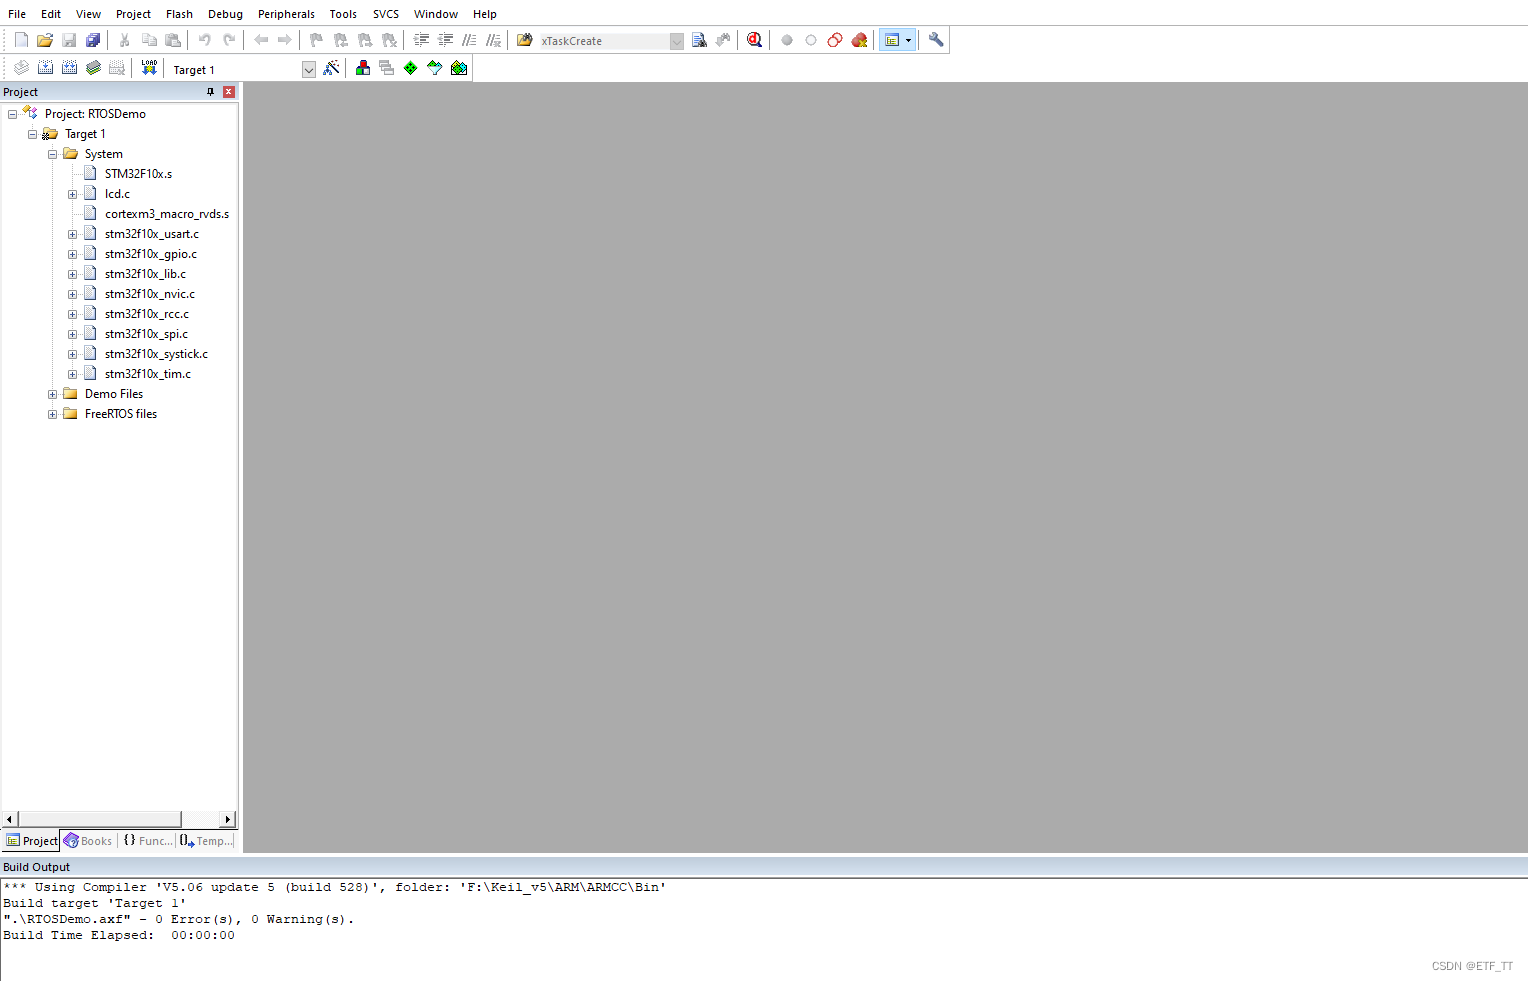Screen dimensions: 1528x981
Task: Open the Project menu
Action: (133, 14)
